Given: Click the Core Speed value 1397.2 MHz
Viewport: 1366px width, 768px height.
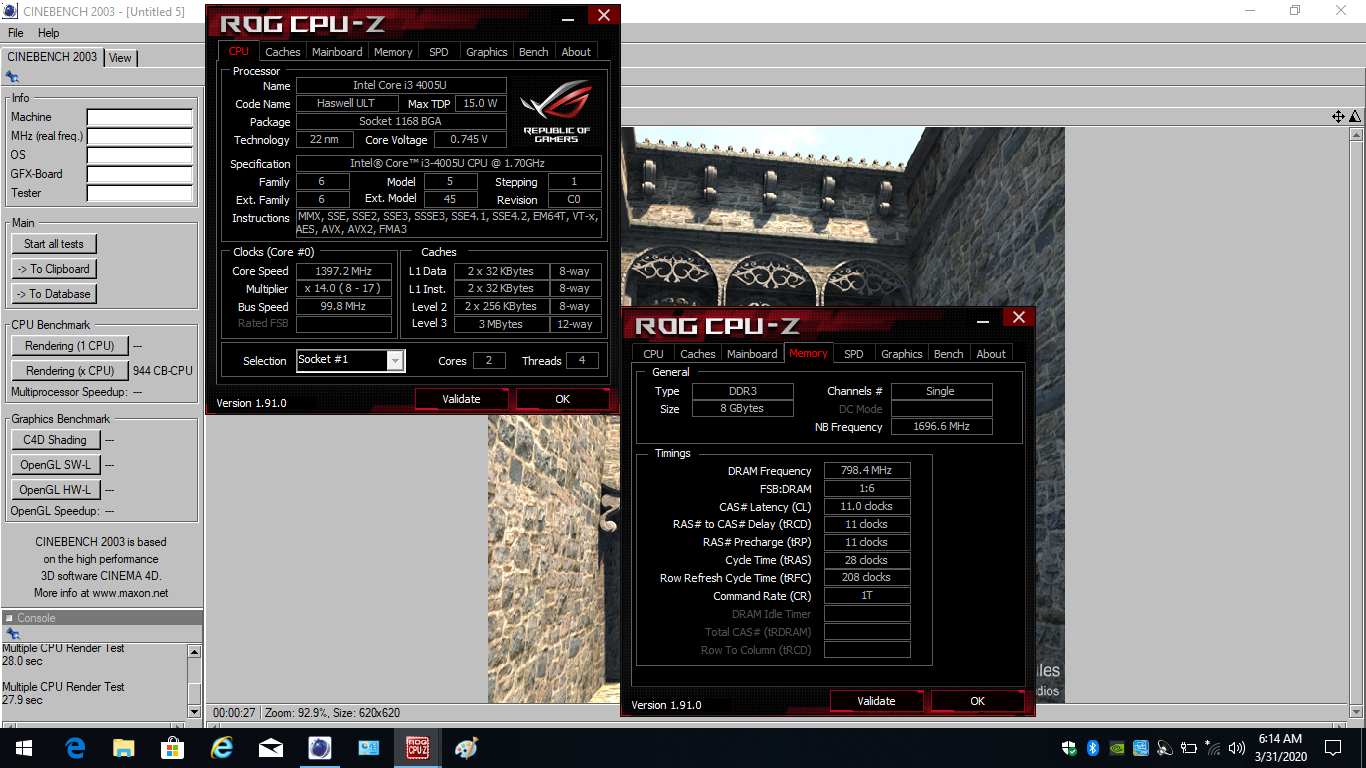Looking at the screenshot, I should point(344,271).
